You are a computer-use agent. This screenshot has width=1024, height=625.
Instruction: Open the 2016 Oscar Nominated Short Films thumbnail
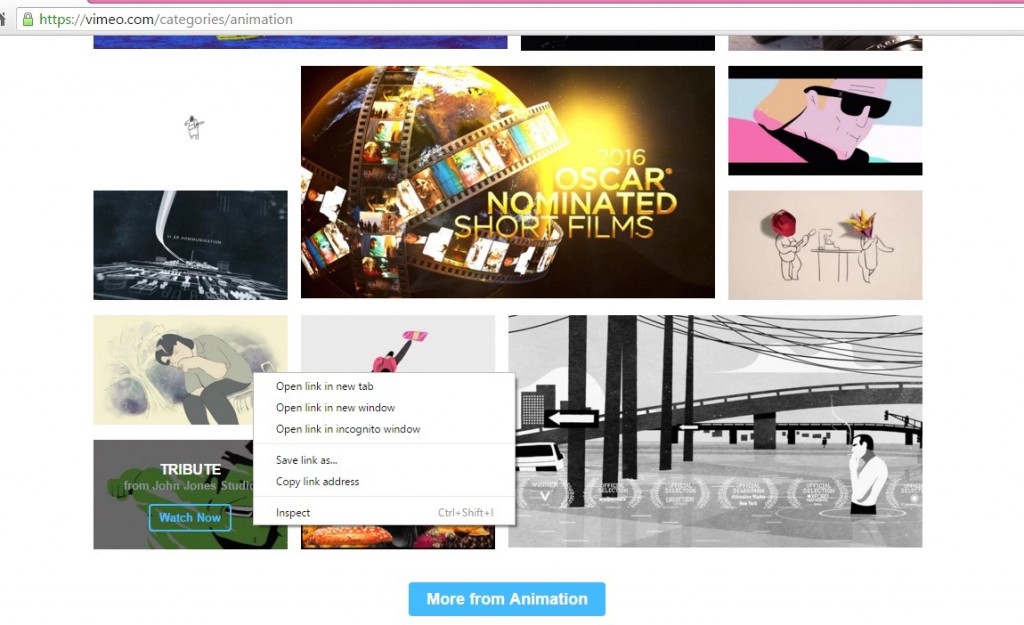[506, 182]
